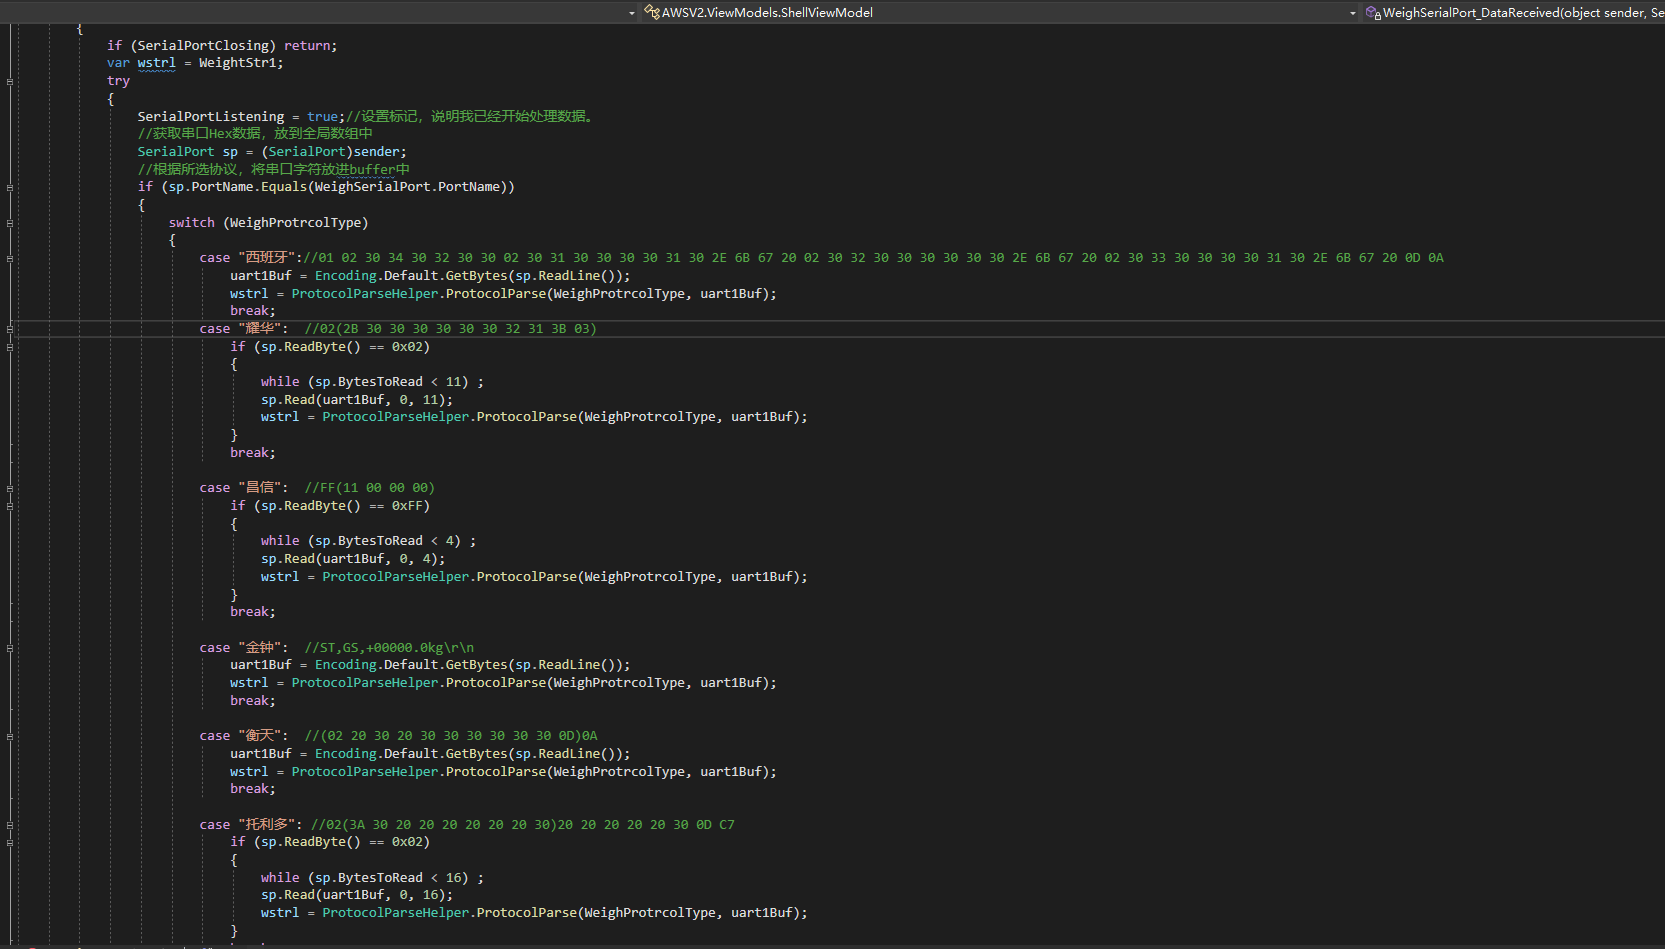Viewport: 1665px width, 949px height.
Task: Collapse the case "耀华" region
Action: click(10, 329)
